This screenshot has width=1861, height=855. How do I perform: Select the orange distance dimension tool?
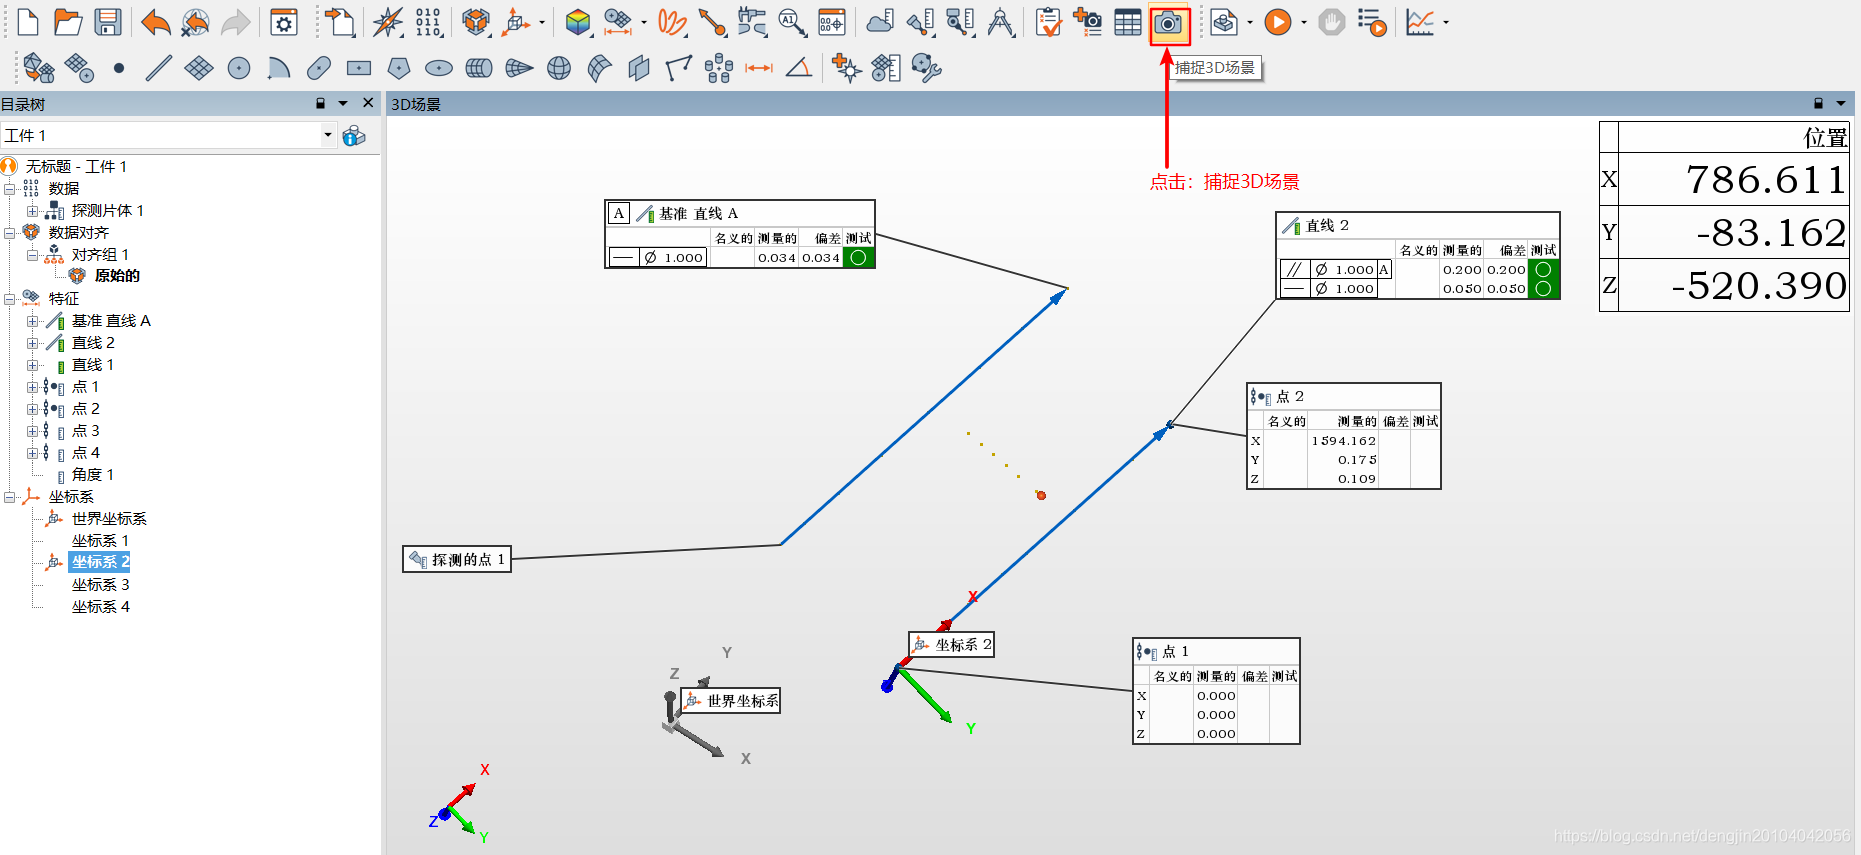click(759, 68)
